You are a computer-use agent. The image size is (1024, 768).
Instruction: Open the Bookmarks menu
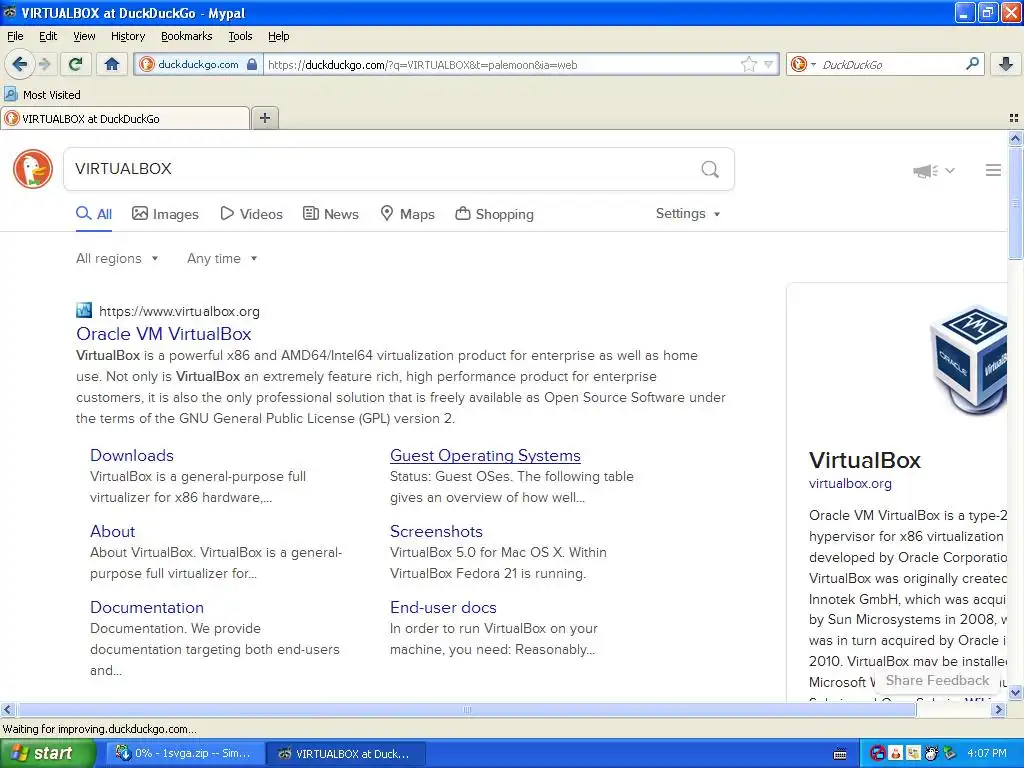186,36
